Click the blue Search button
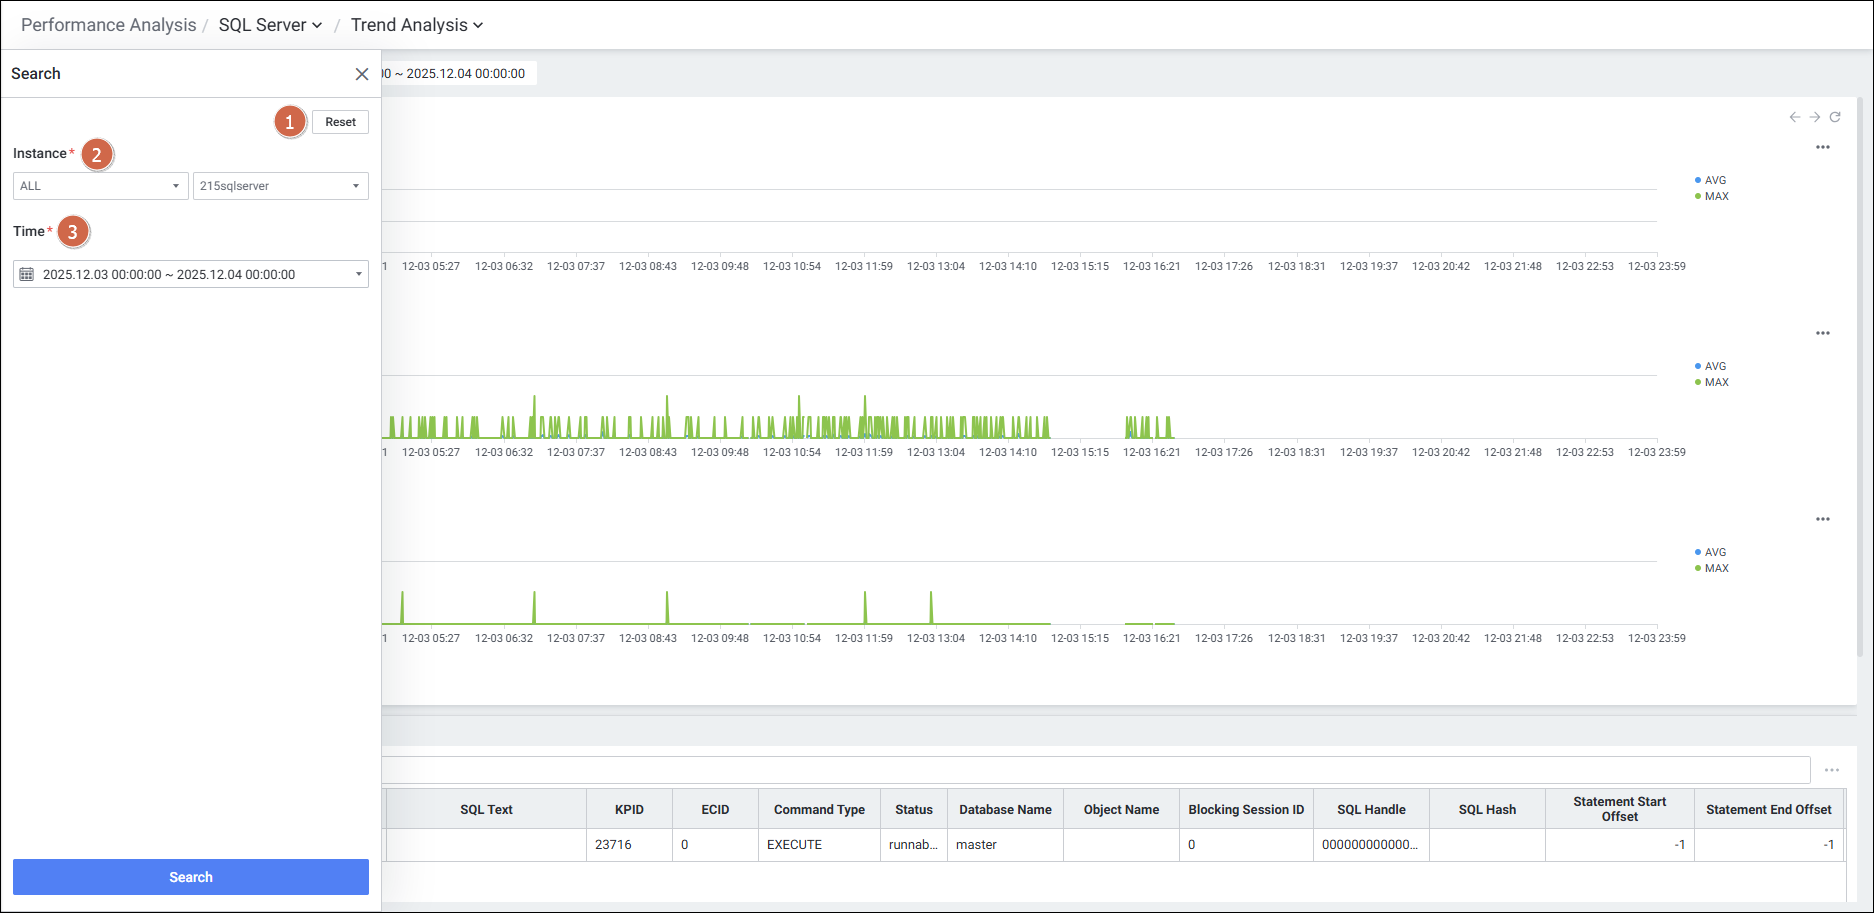 point(191,877)
